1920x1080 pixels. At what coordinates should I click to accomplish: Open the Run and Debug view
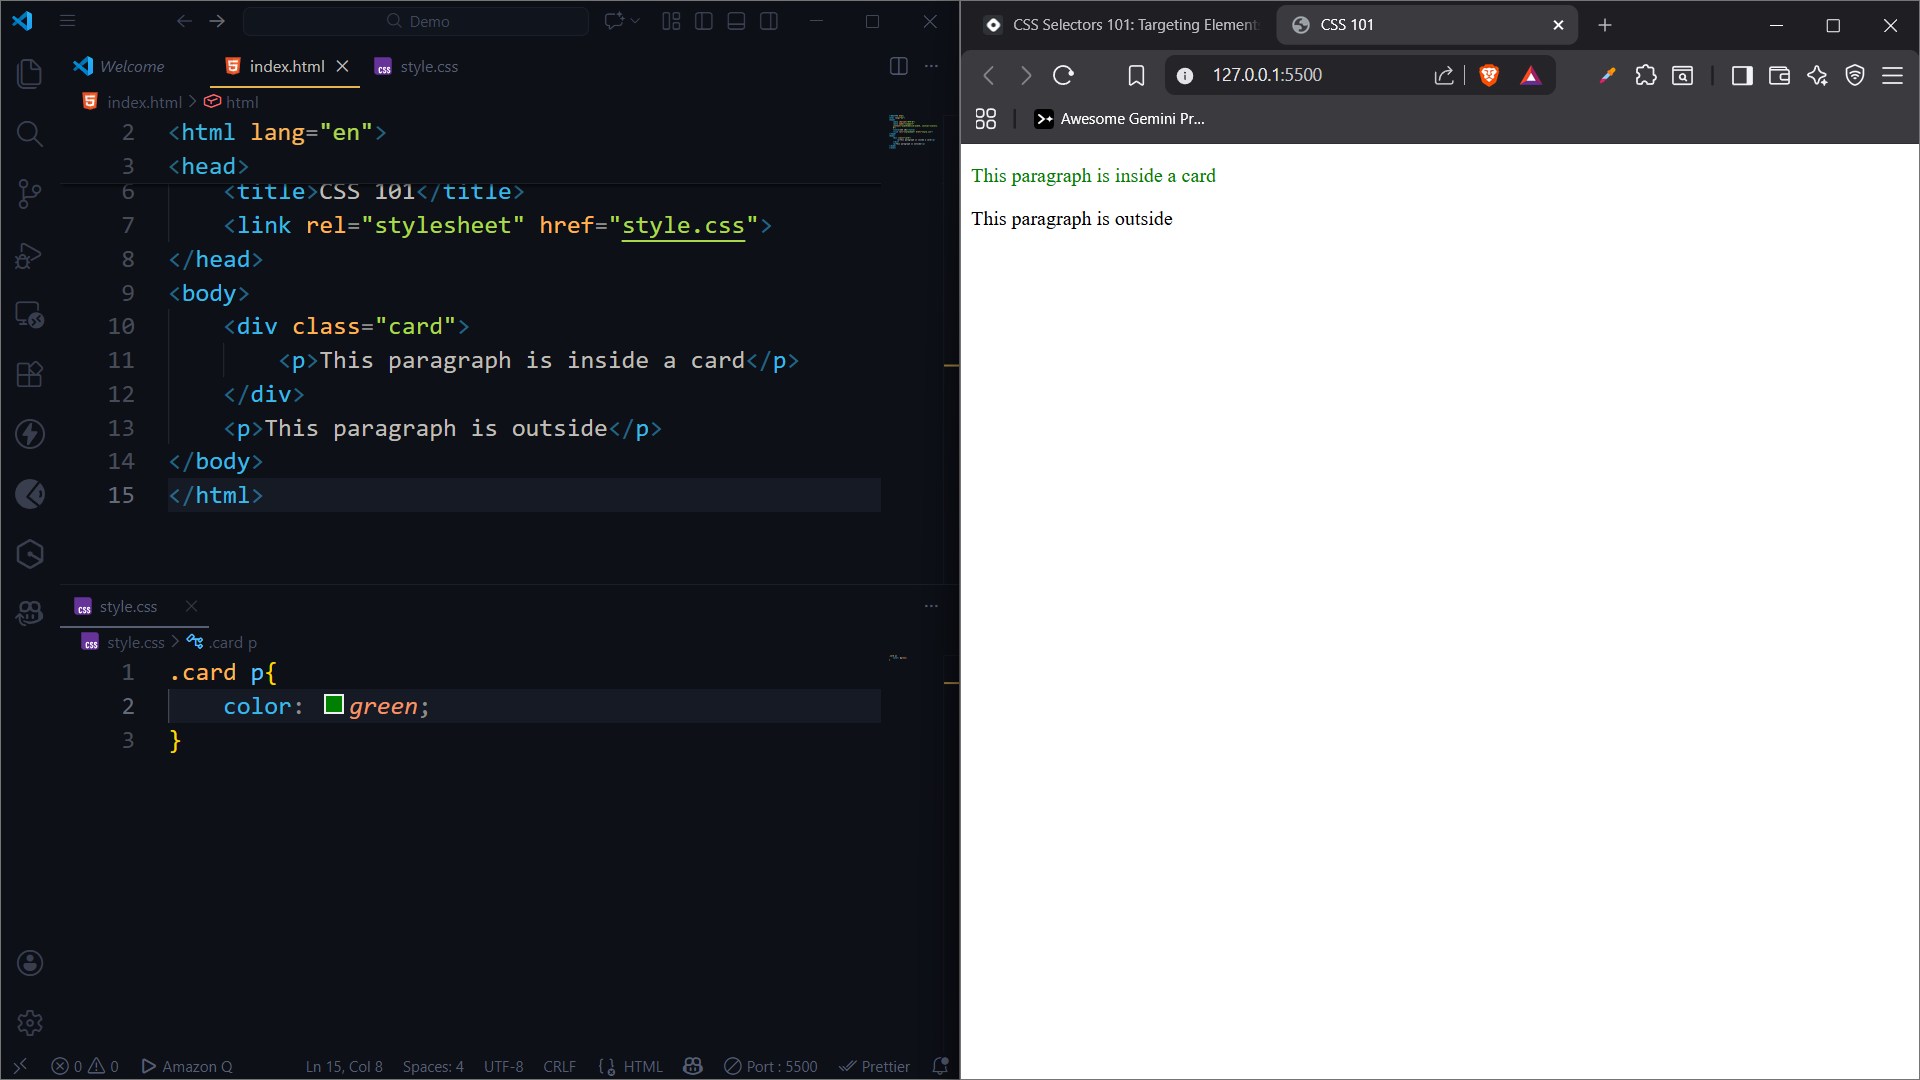[30, 256]
